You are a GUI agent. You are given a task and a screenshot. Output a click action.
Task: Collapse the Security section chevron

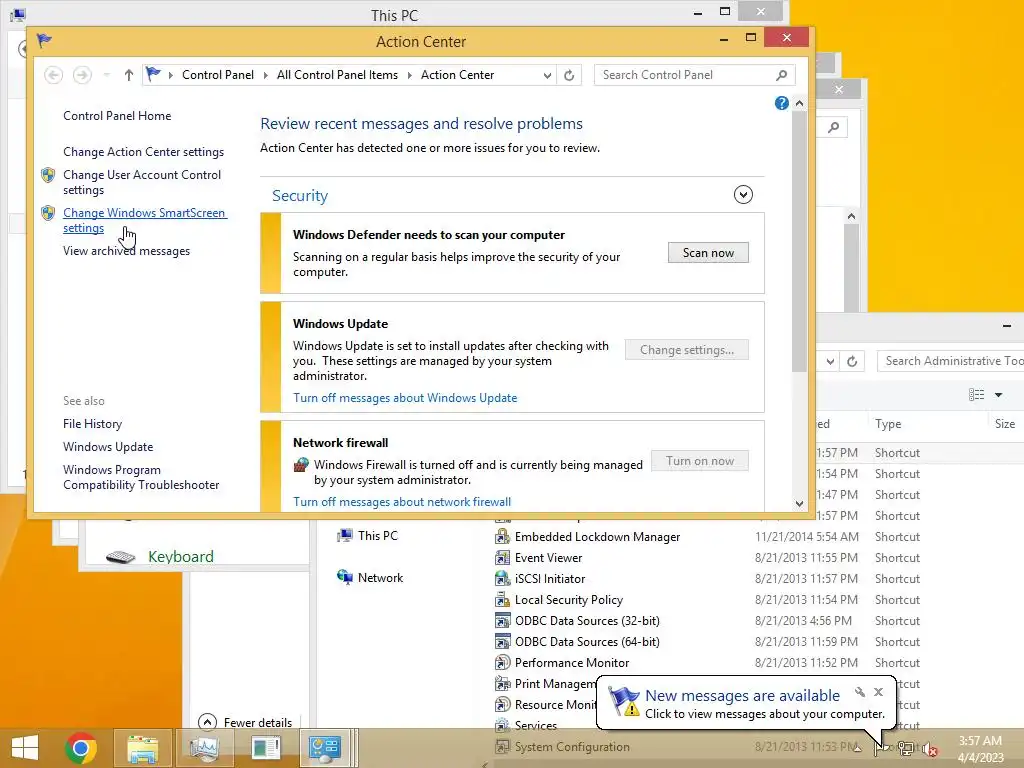click(x=743, y=195)
